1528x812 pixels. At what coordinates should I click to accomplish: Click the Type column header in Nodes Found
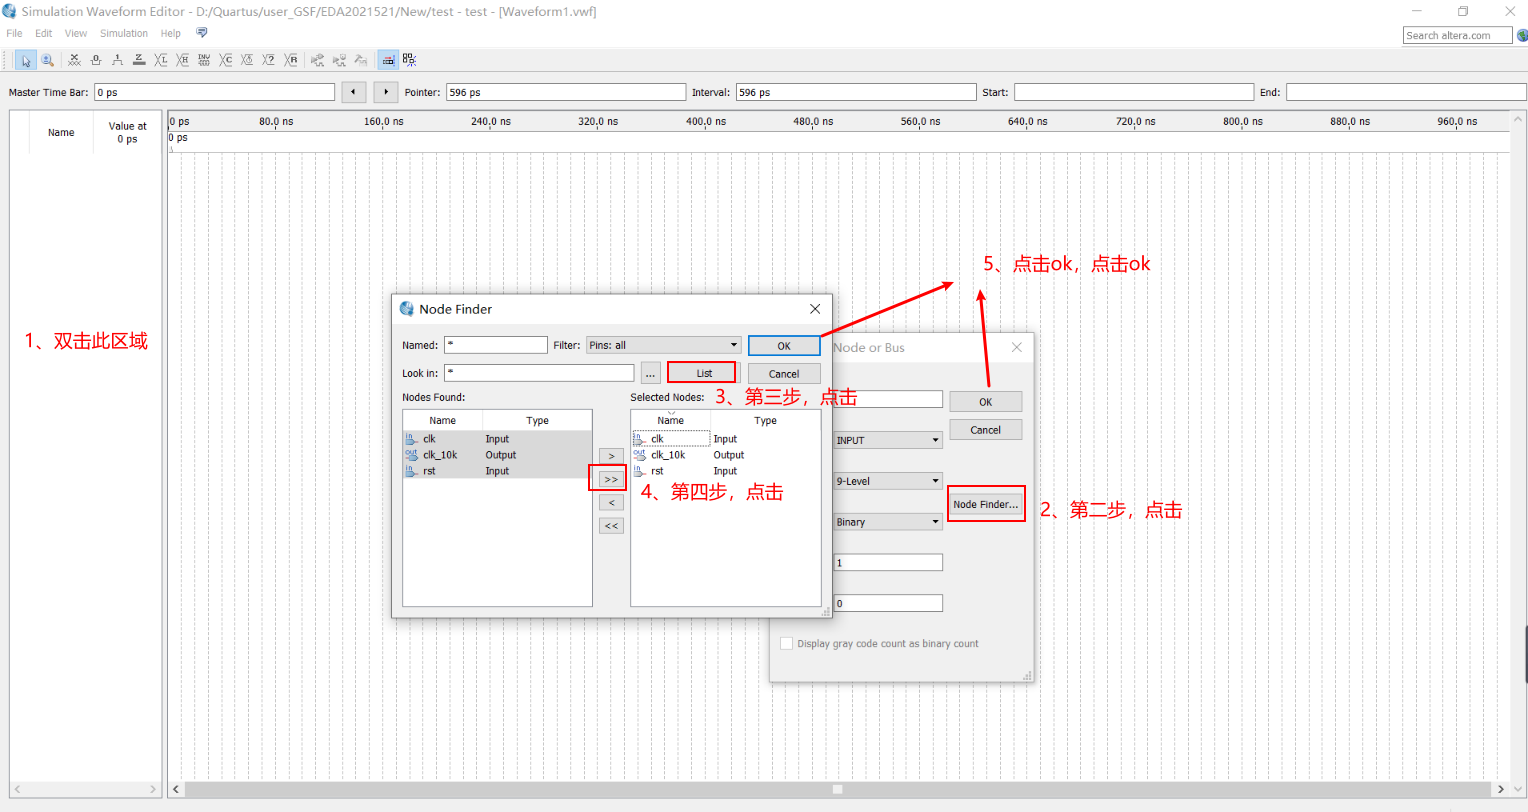coord(537,421)
